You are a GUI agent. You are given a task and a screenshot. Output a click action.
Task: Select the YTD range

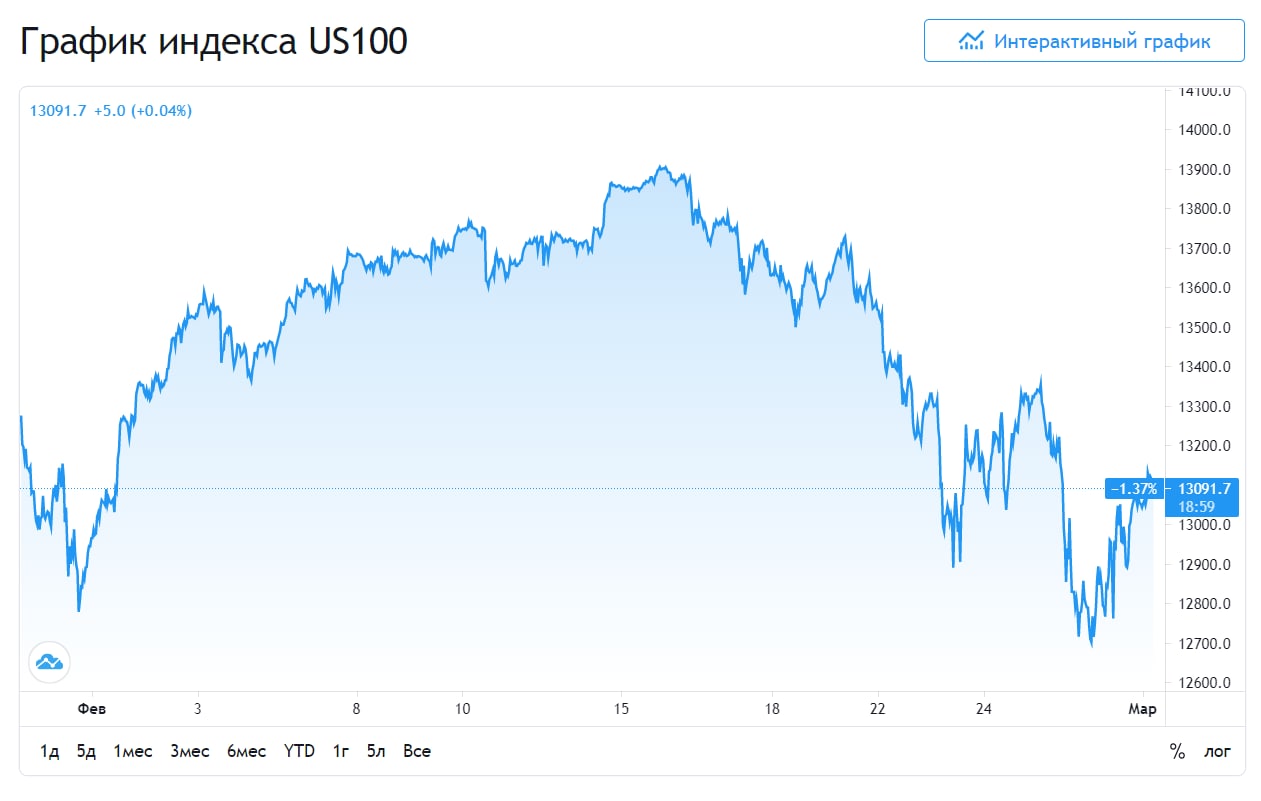tap(299, 751)
